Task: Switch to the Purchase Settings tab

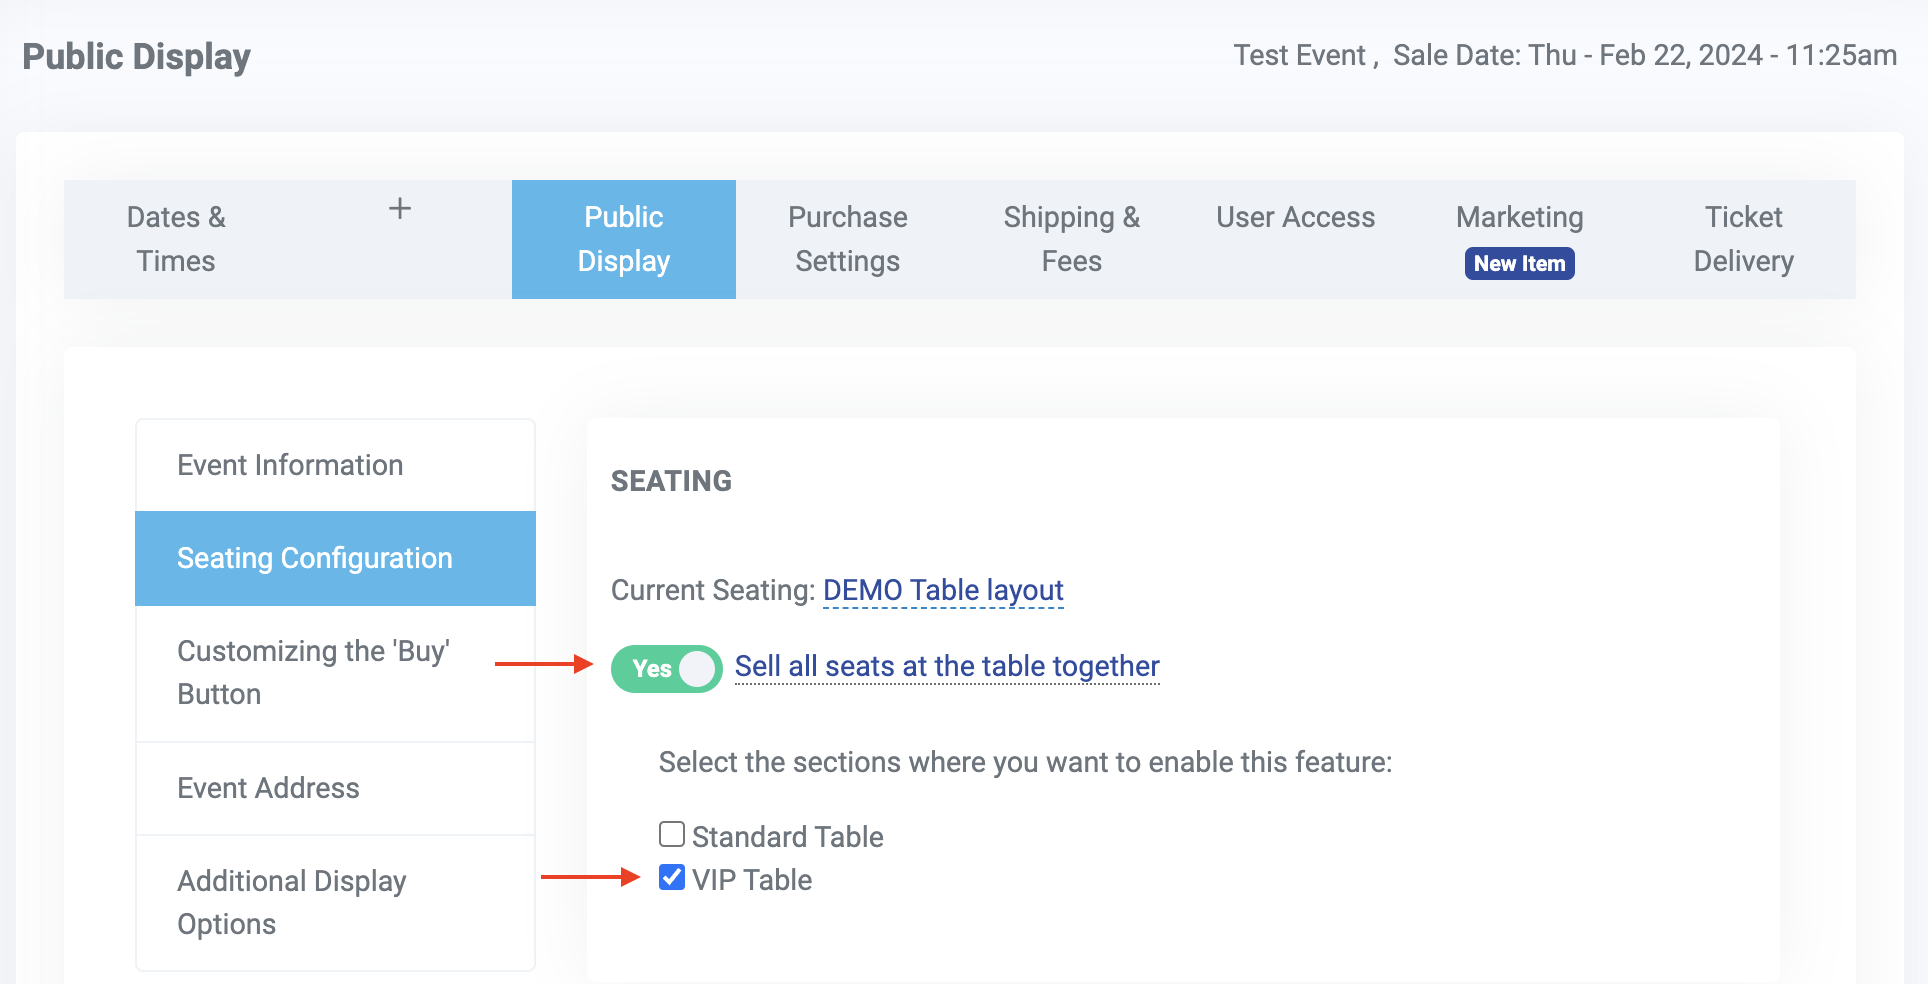Action: [x=847, y=239]
